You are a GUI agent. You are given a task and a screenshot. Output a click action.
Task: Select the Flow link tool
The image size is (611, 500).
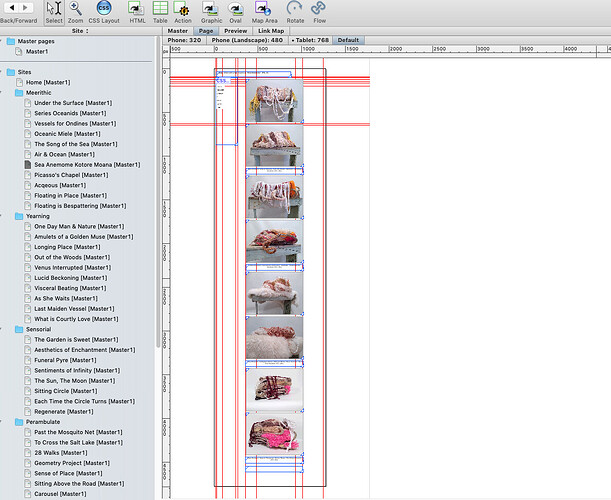coord(319,12)
